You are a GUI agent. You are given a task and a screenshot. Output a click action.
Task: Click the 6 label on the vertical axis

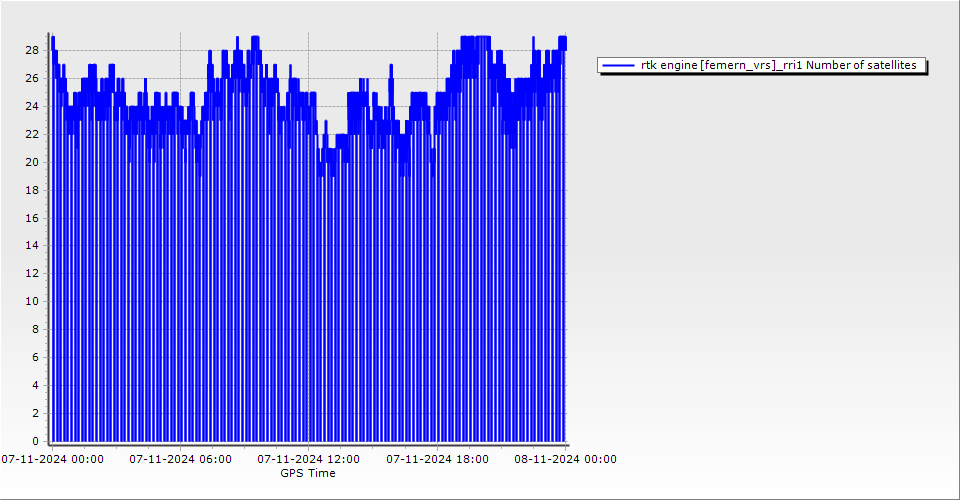click(35, 357)
